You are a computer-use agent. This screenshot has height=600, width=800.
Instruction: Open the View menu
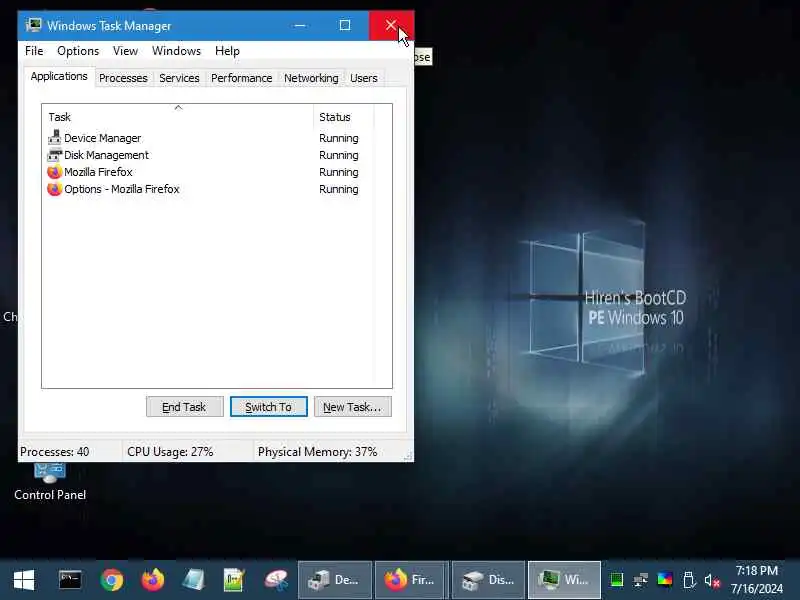pyautogui.click(x=125, y=51)
